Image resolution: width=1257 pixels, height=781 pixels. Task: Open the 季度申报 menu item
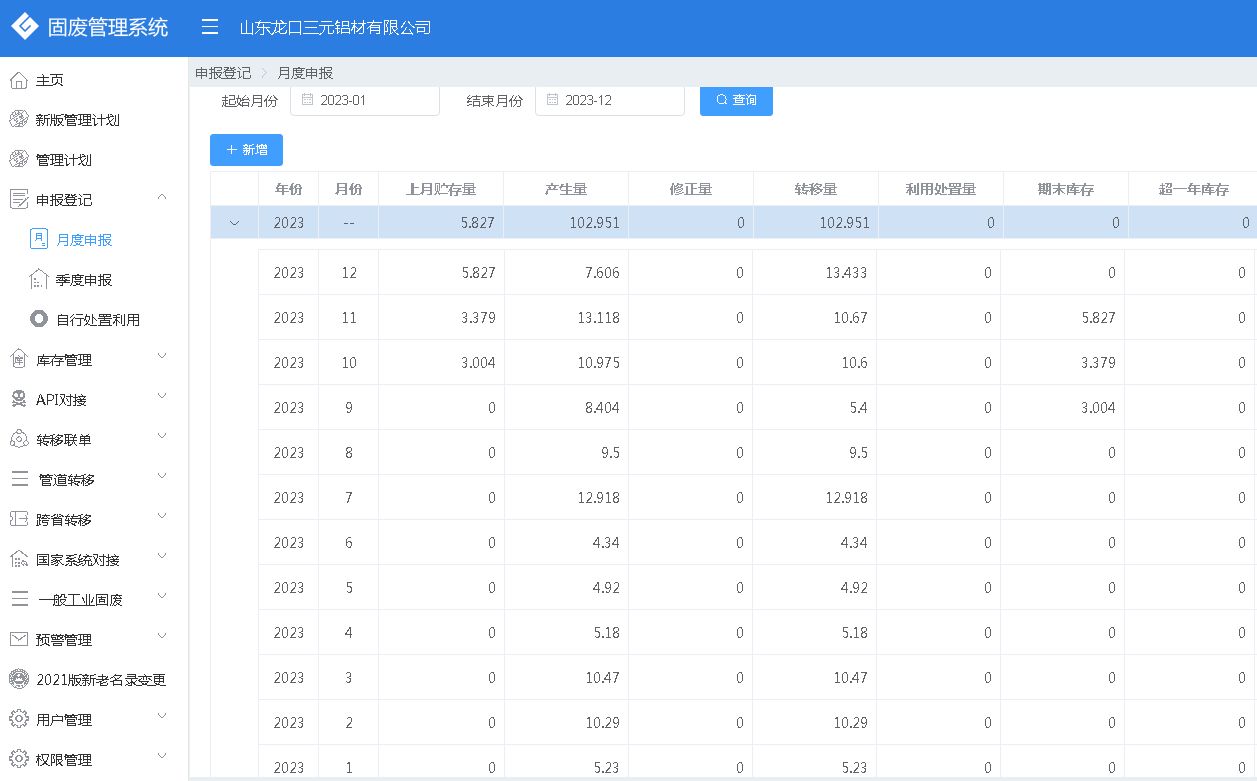(84, 280)
